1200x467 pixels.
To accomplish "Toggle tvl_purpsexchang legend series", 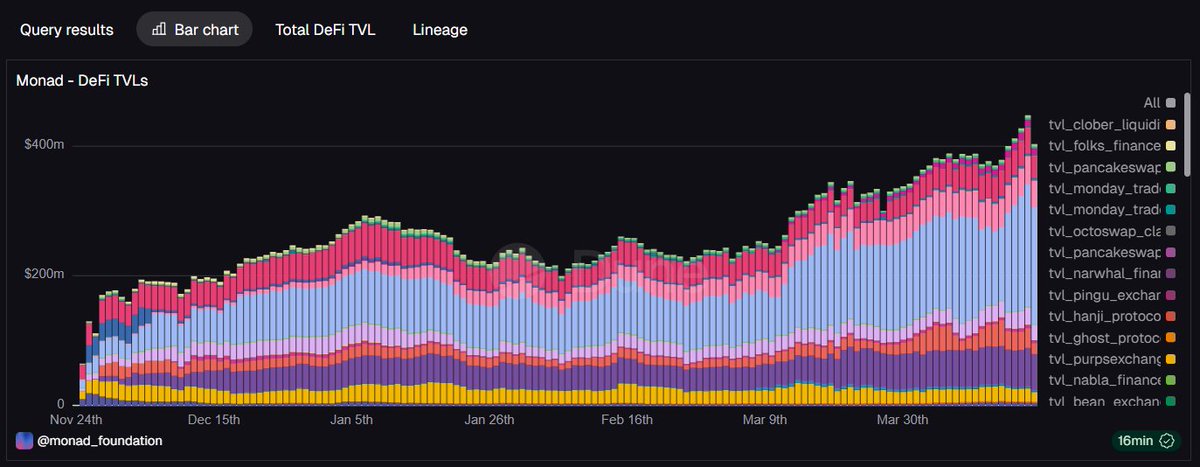I will tap(1112, 359).
